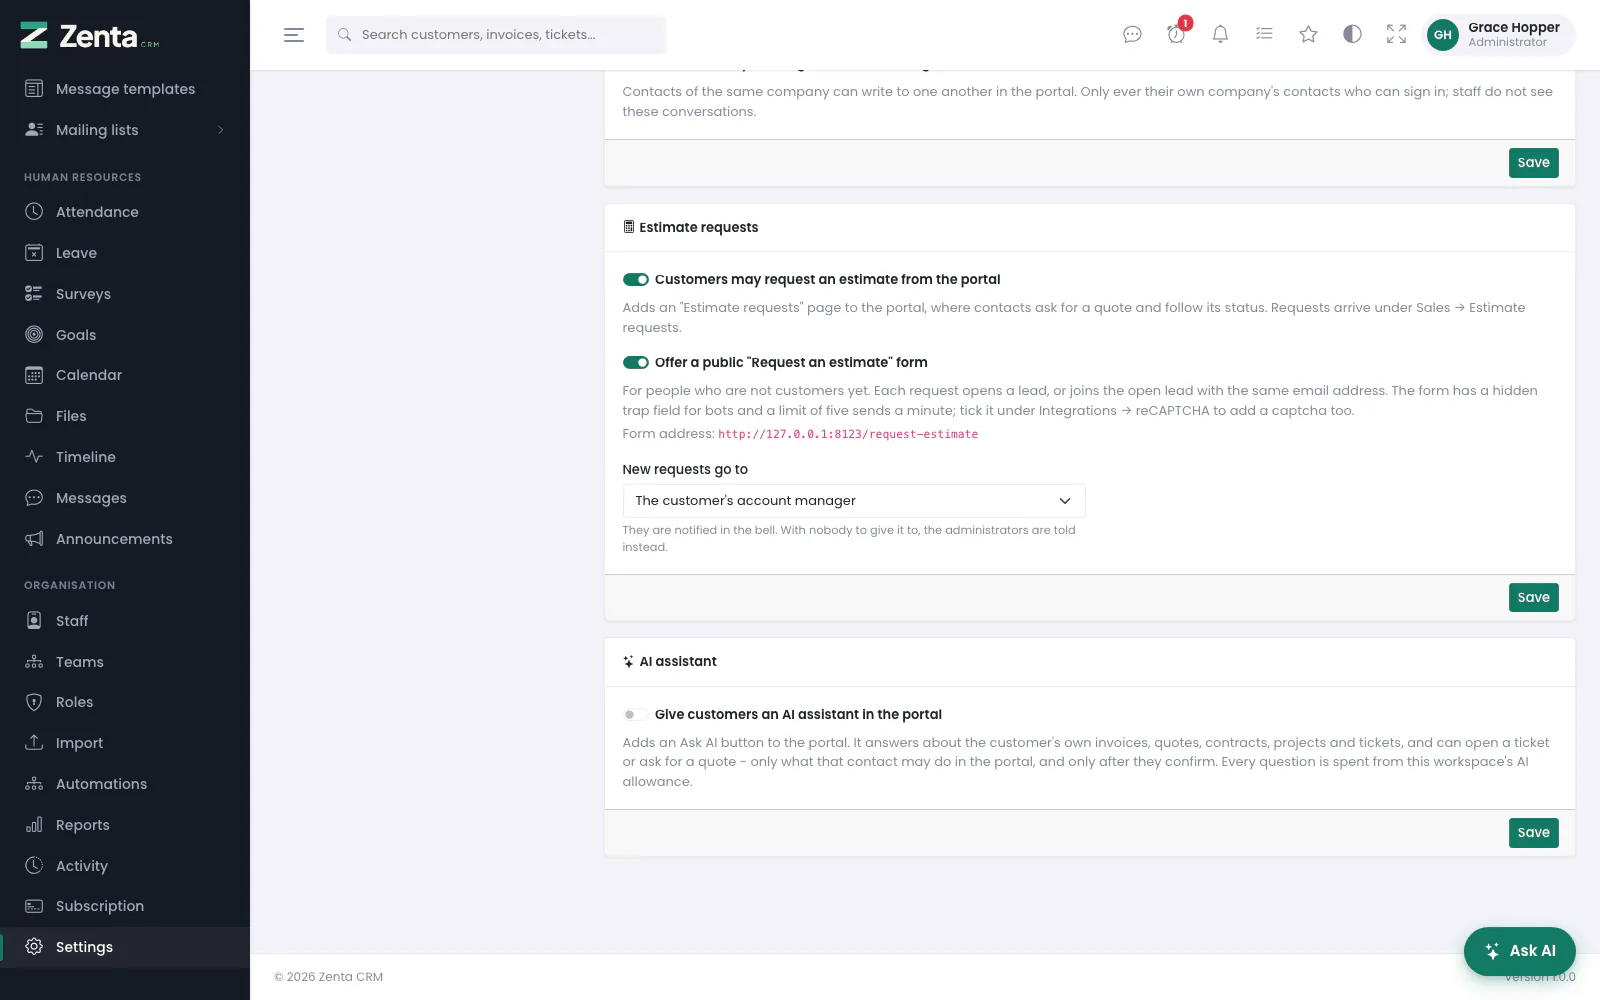Image resolution: width=1600 pixels, height=1000 pixels.
Task: Open the Activity log page
Action: [x=125, y=866]
